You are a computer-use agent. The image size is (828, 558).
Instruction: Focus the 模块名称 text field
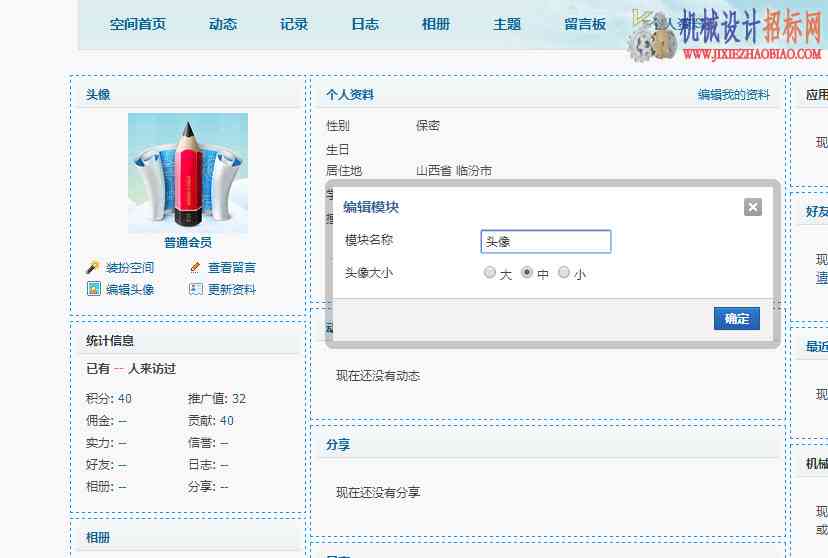[546, 241]
